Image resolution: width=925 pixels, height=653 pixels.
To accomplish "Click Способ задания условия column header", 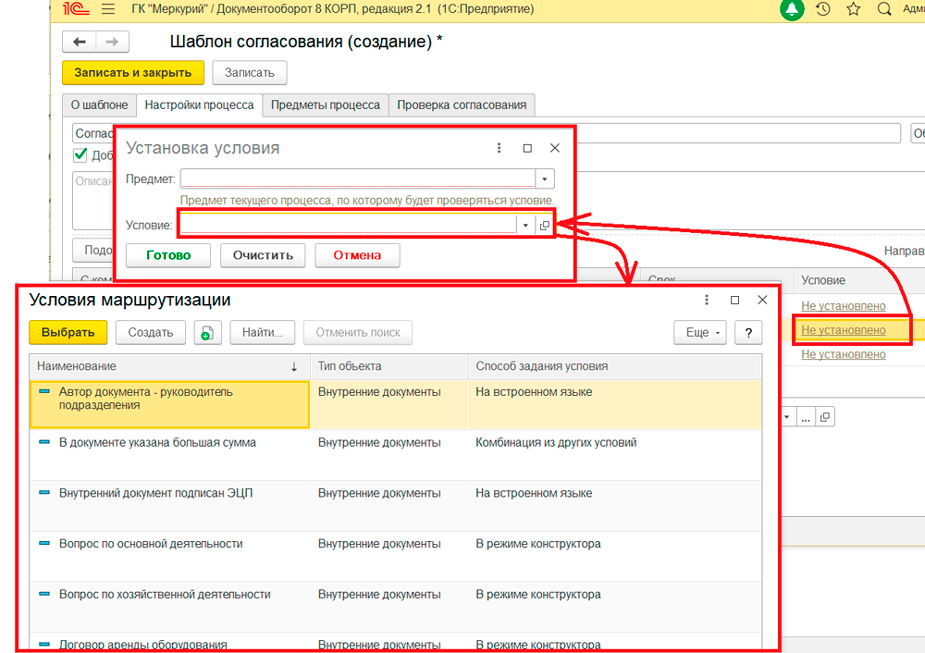I will [614, 366].
